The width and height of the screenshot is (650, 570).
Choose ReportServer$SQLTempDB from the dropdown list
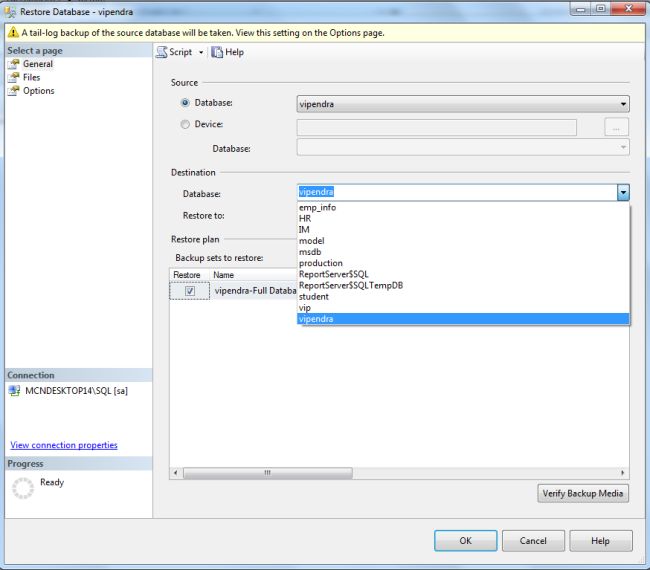coord(463,286)
